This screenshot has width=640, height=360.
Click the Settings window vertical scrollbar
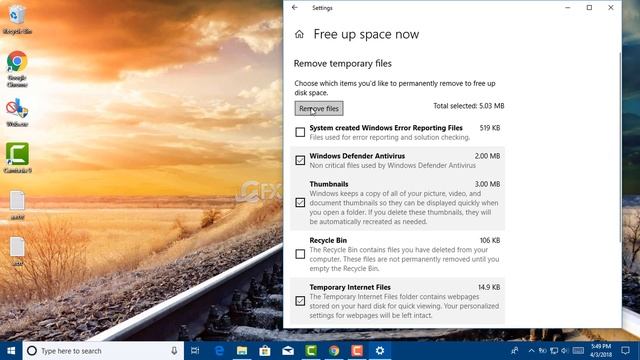pos(620,147)
